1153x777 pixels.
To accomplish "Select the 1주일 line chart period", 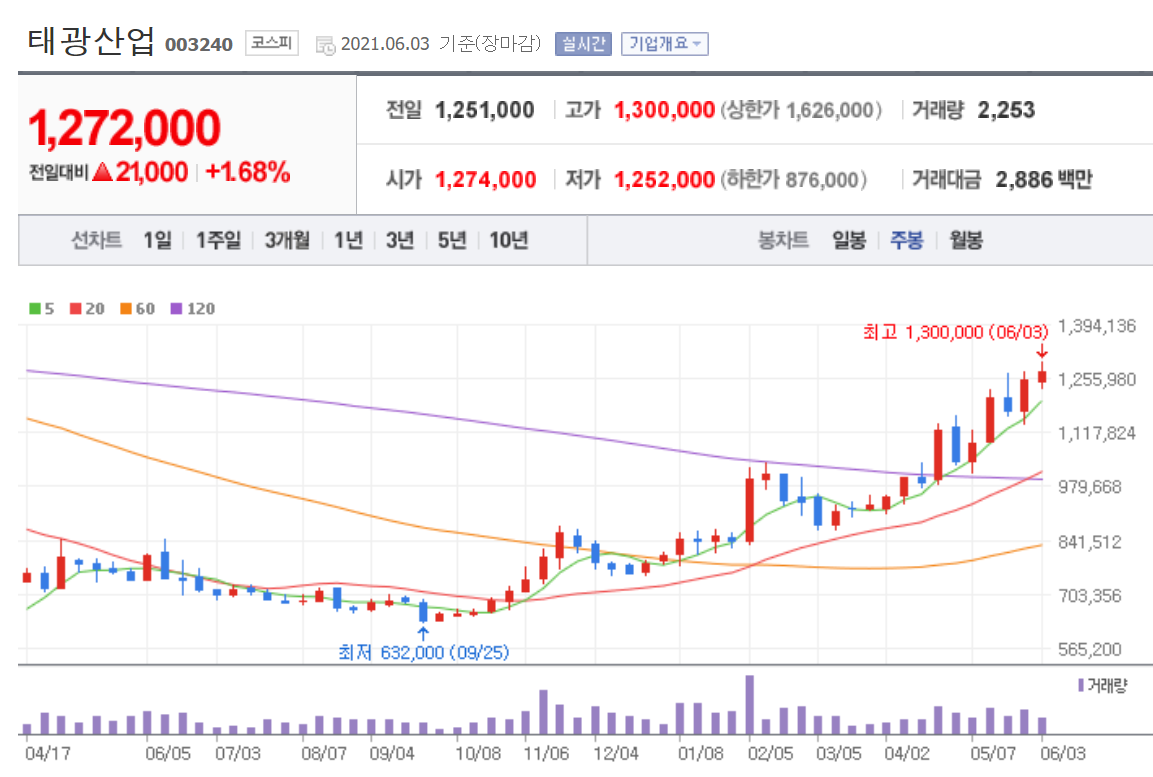I will [218, 240].
